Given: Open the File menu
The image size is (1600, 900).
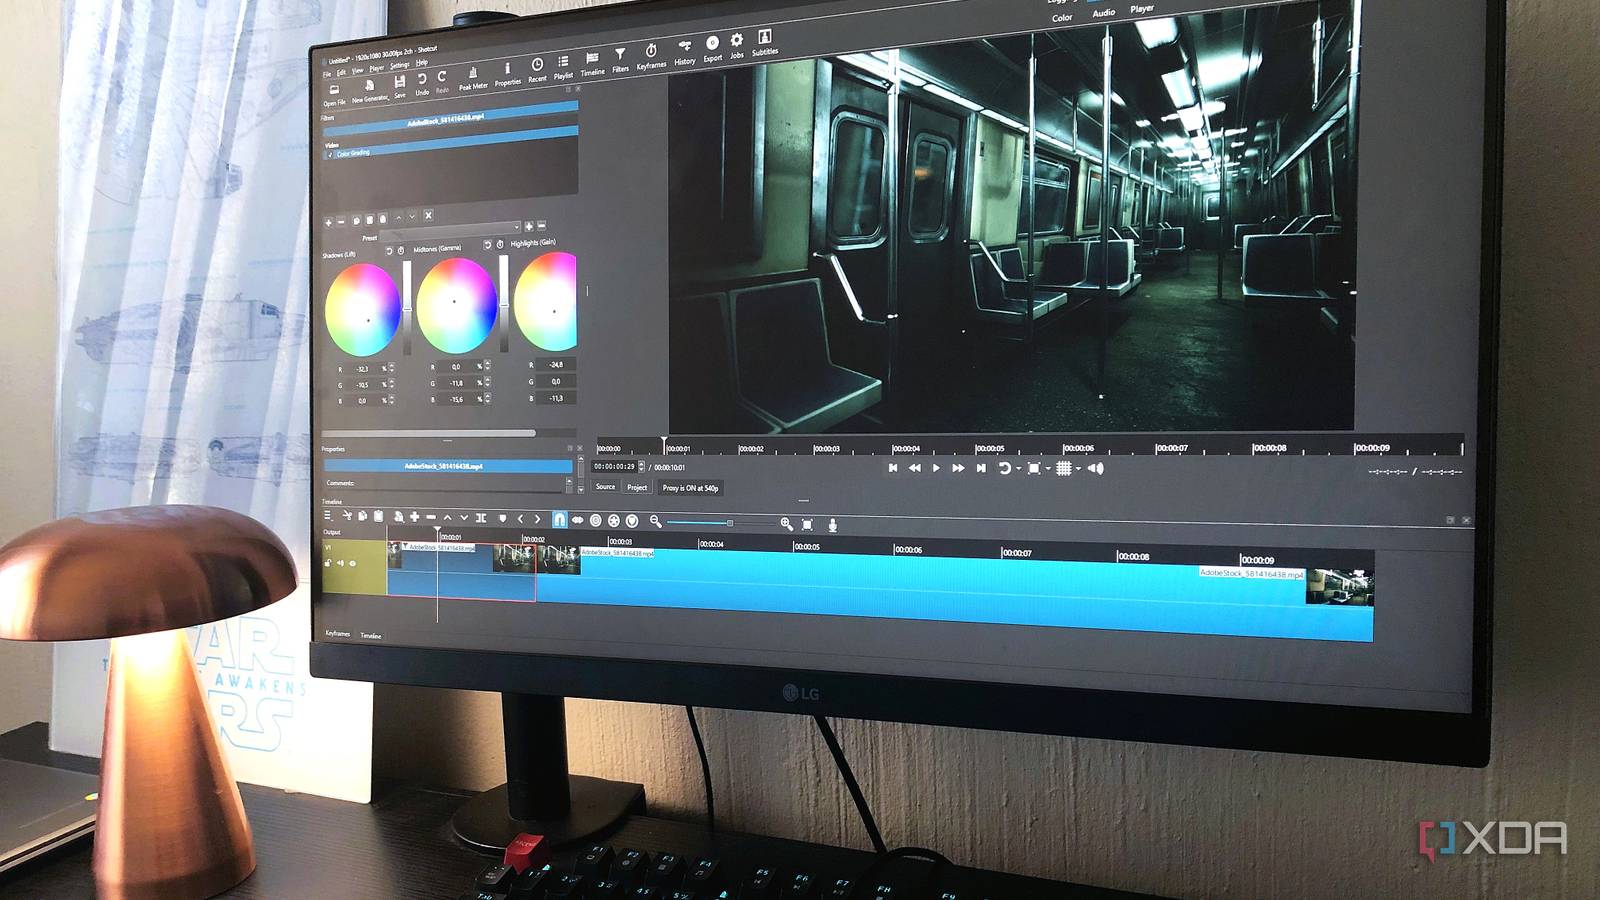Looking at the screenshot, I should pyautogui.click(x=326, y=75).
